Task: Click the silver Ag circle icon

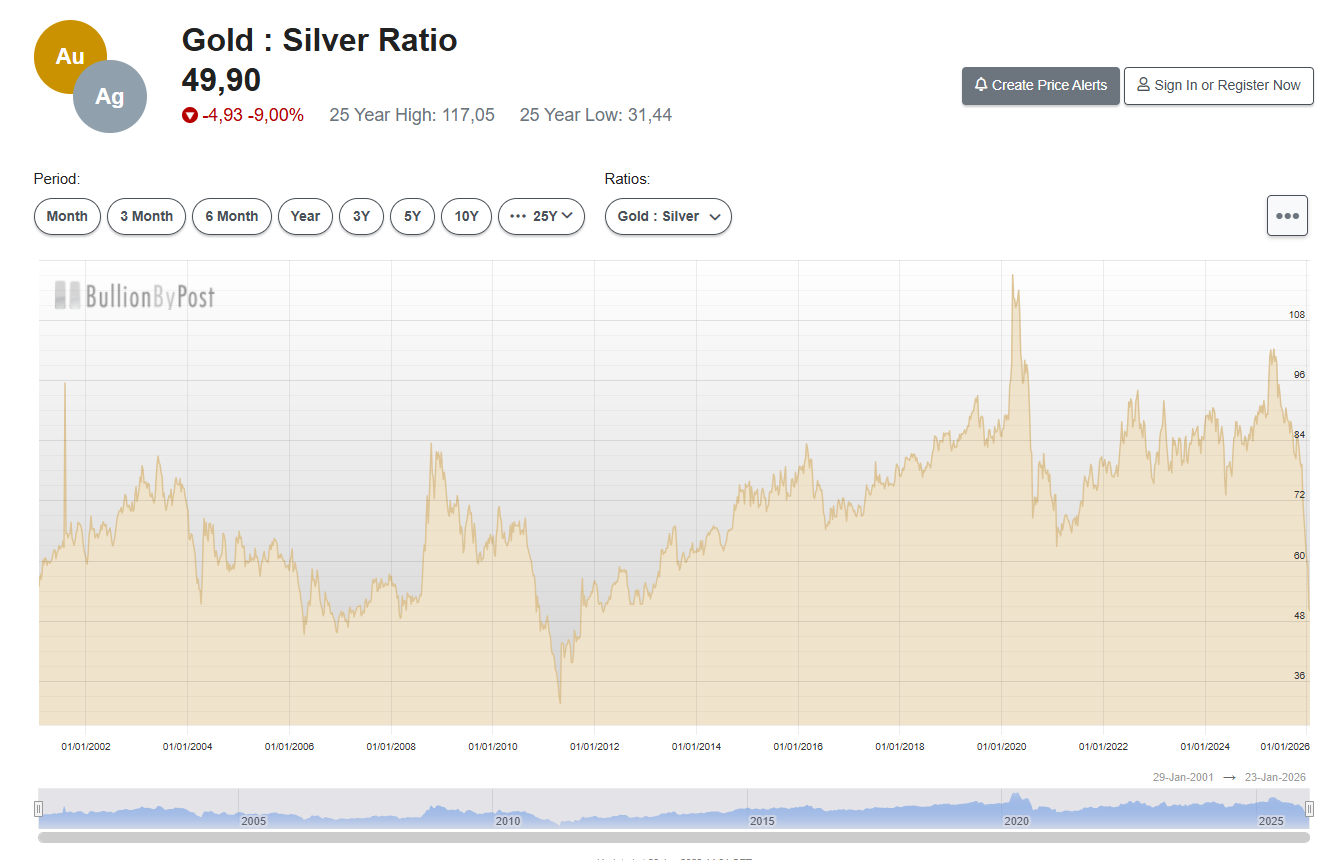Action: [x=112, y=97]
